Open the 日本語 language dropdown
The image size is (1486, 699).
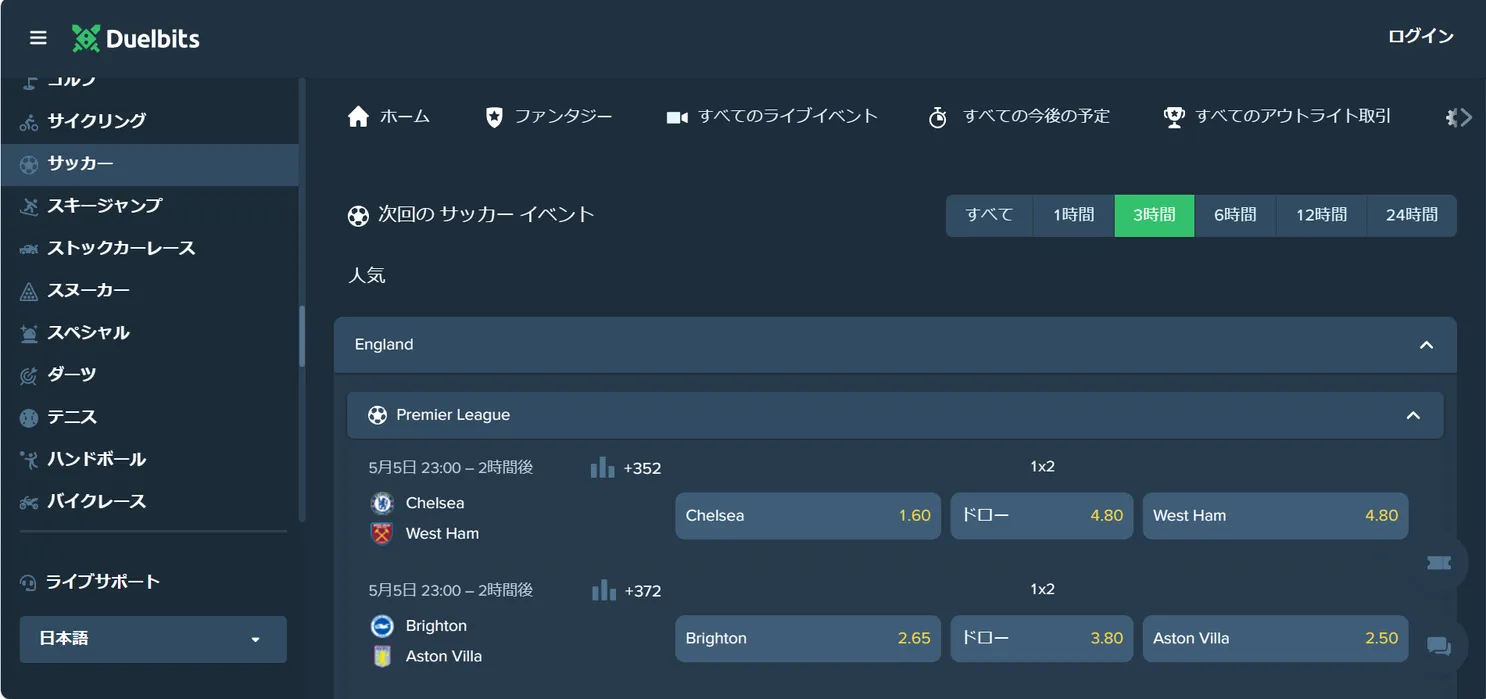click(153, 638)
